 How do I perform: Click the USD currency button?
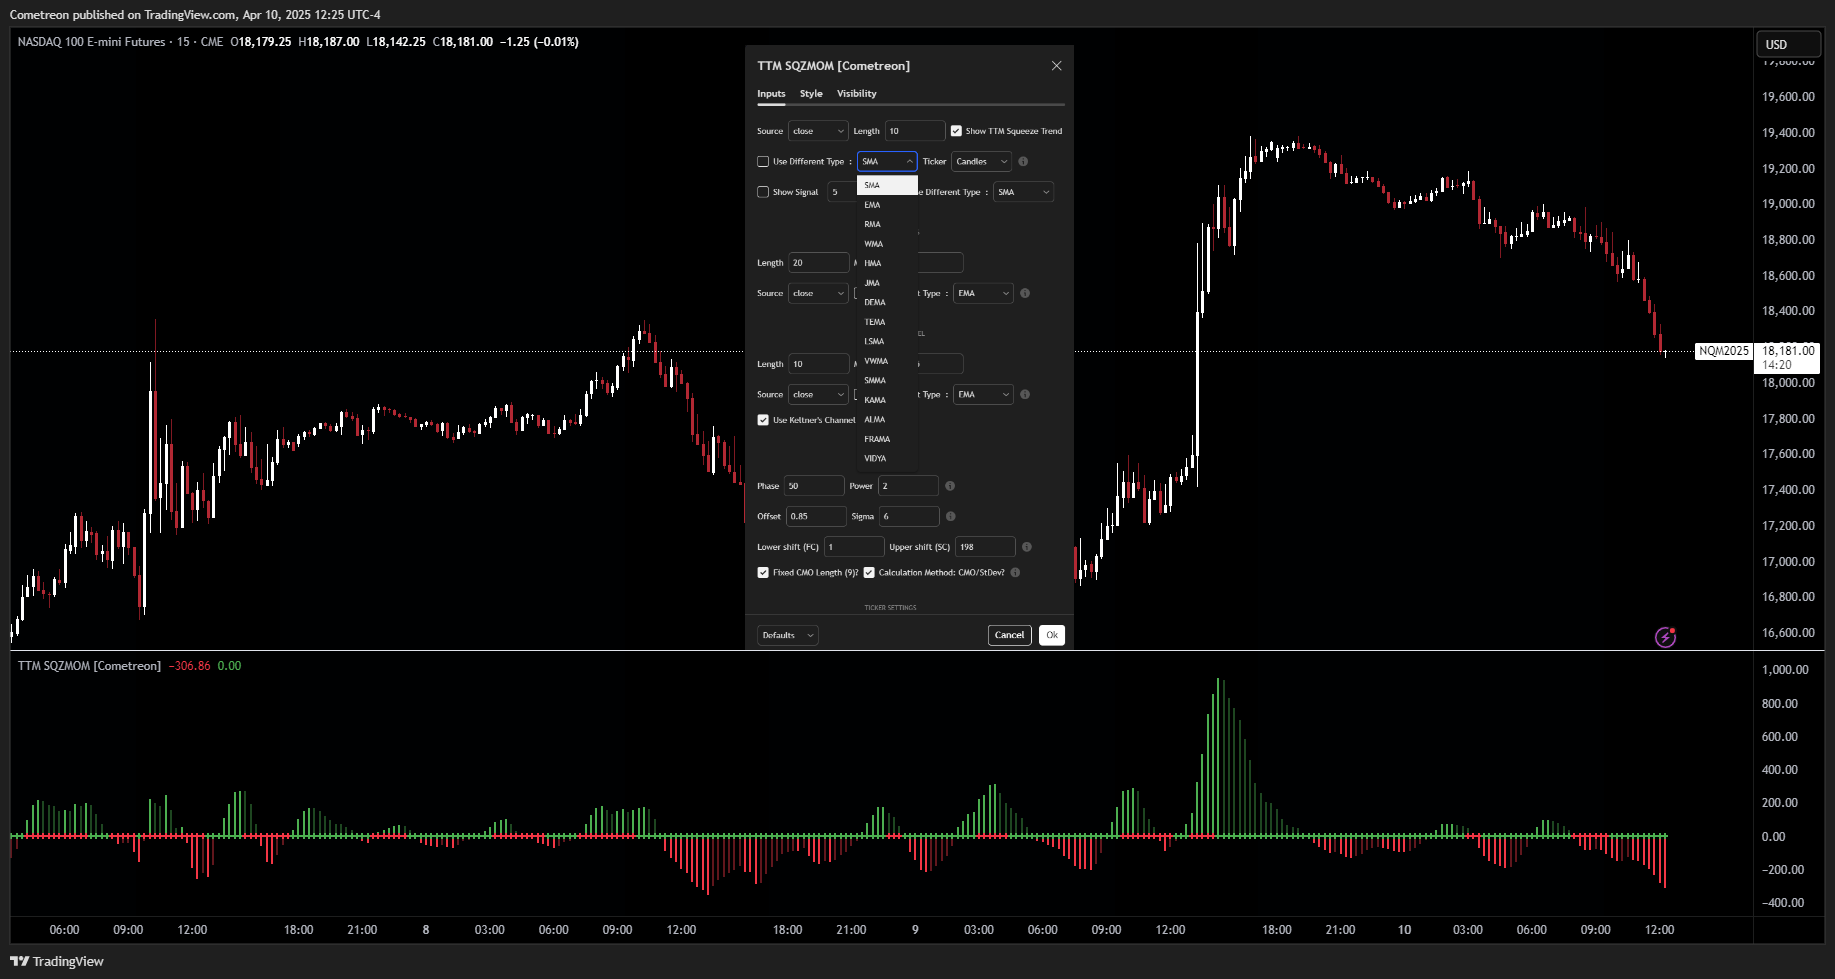(x=1789, y=44)
